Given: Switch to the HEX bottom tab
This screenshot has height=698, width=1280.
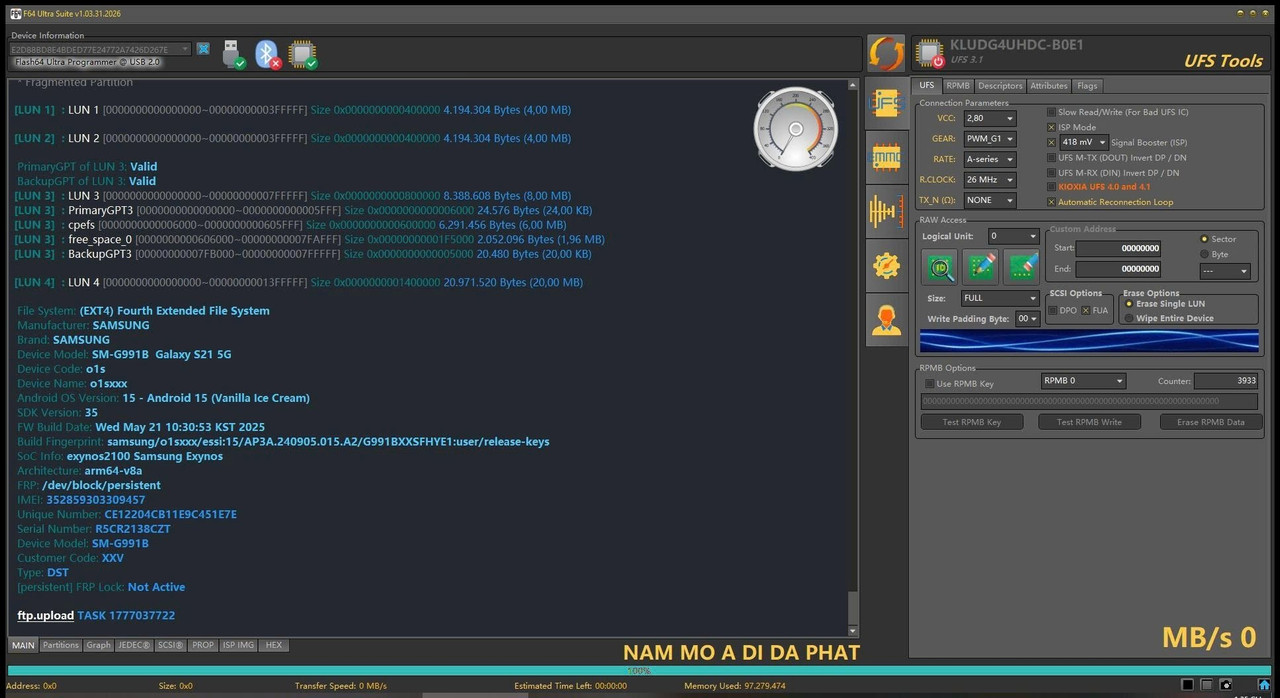Looking at the screenshot, I should click(x=273, y=645).
